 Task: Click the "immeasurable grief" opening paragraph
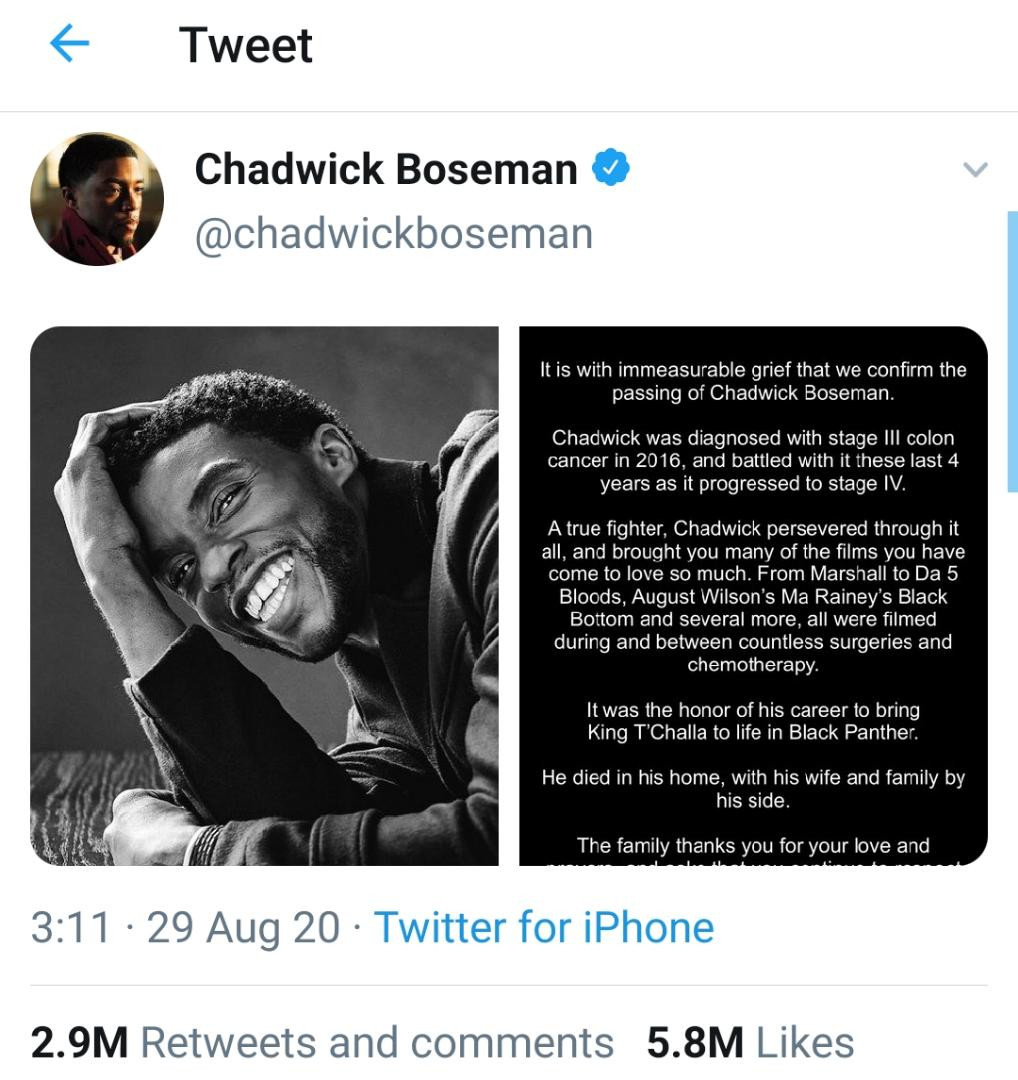[753, 381]
